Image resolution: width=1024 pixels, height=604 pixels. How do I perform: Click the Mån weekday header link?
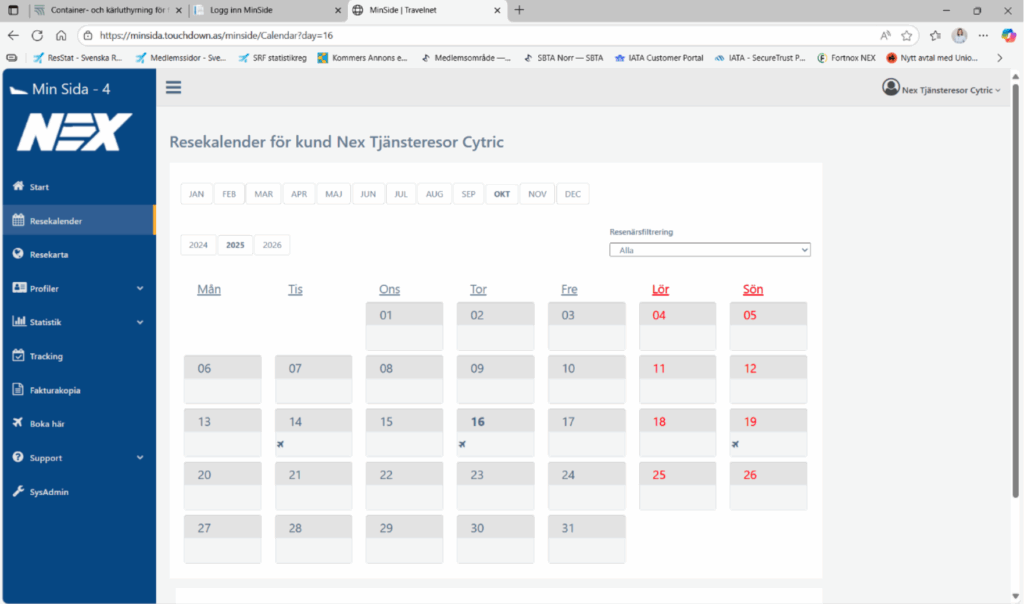pyautogui.click(x=209, y=290)
